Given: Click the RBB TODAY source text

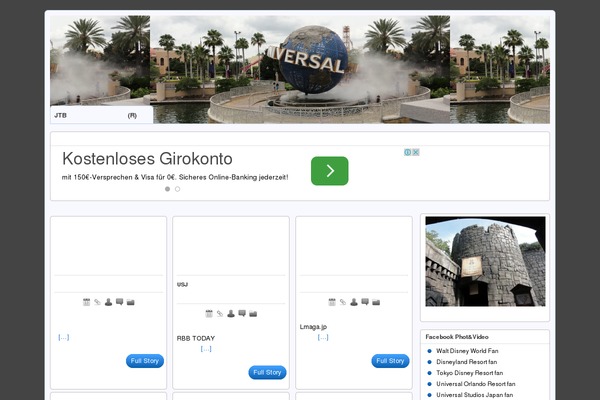Looking at the screenshot, I should pos(196,338).
